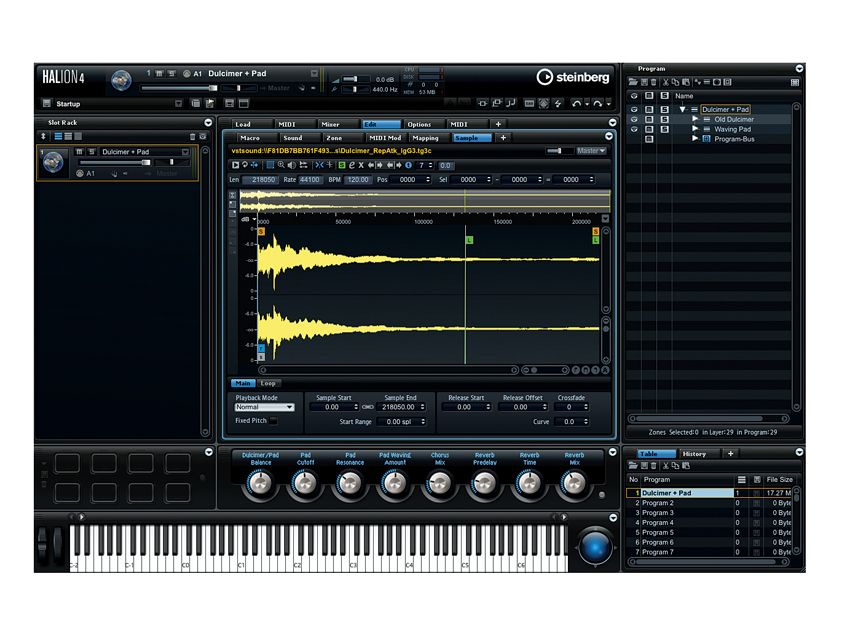
Task: Click the Steinberg logo
Action: (573, 77)
